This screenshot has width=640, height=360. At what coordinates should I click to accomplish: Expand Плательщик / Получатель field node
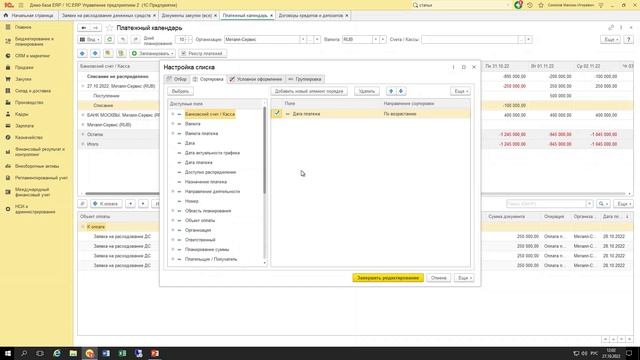[173, 259]
